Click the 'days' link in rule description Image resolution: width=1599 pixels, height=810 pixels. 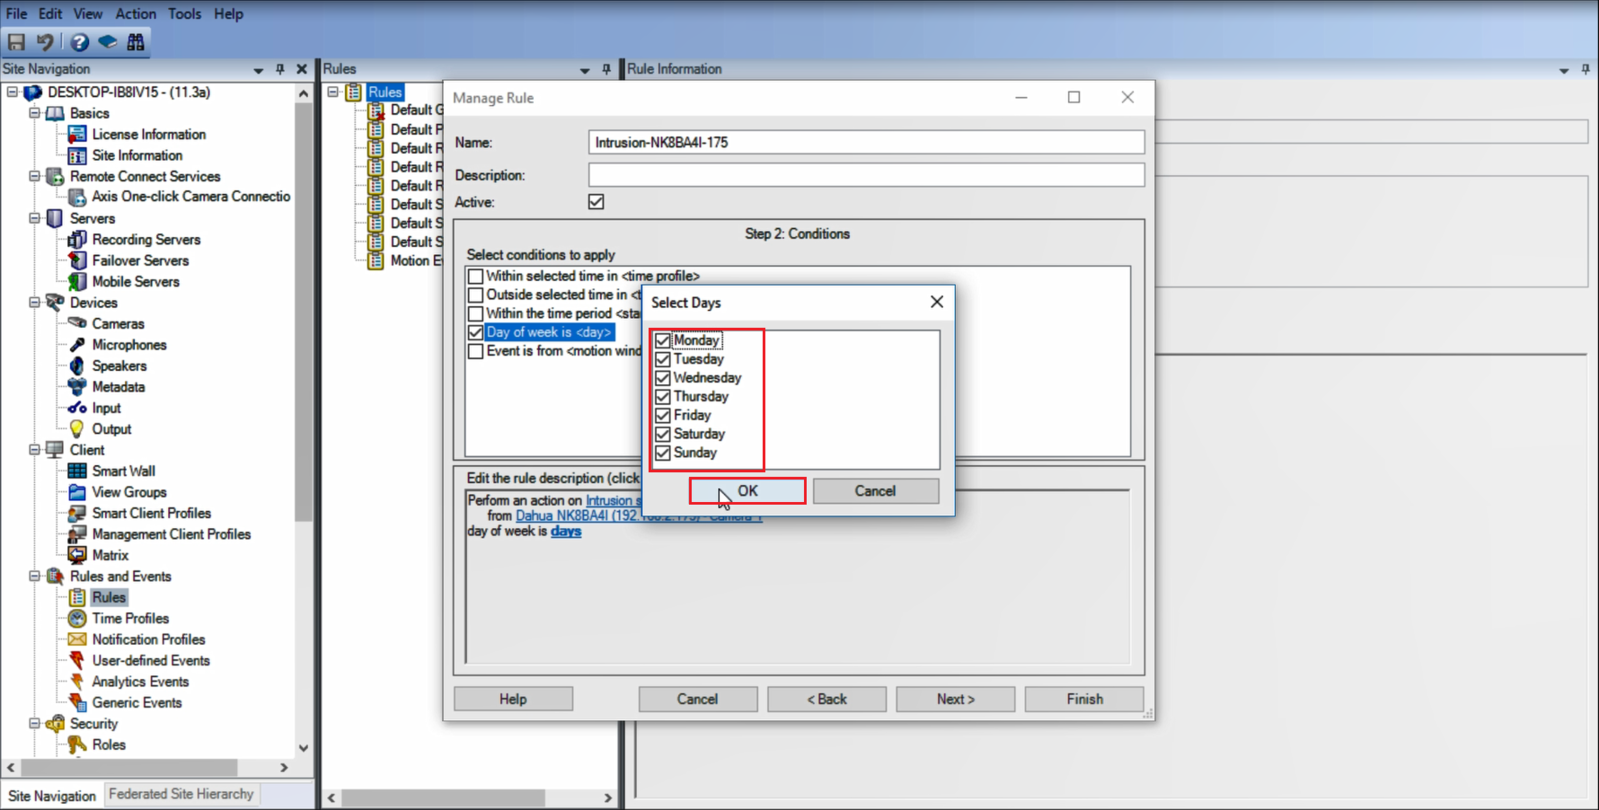coord(566,532)
